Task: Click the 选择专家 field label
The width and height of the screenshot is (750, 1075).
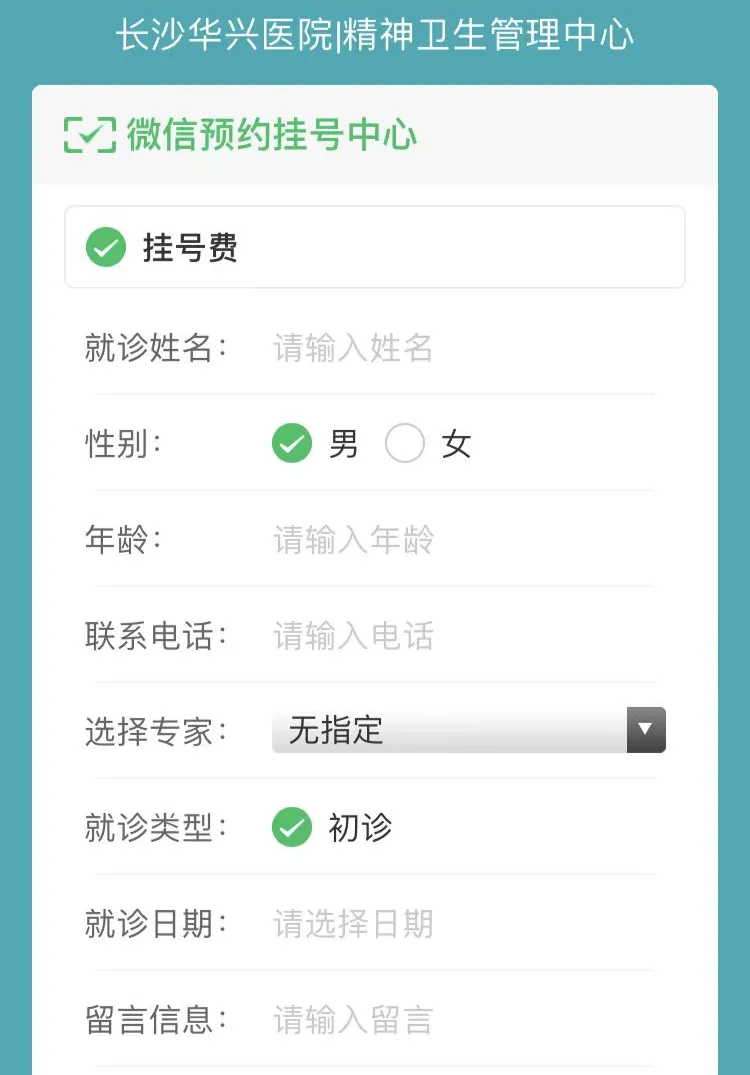Action: coord(156,732)
